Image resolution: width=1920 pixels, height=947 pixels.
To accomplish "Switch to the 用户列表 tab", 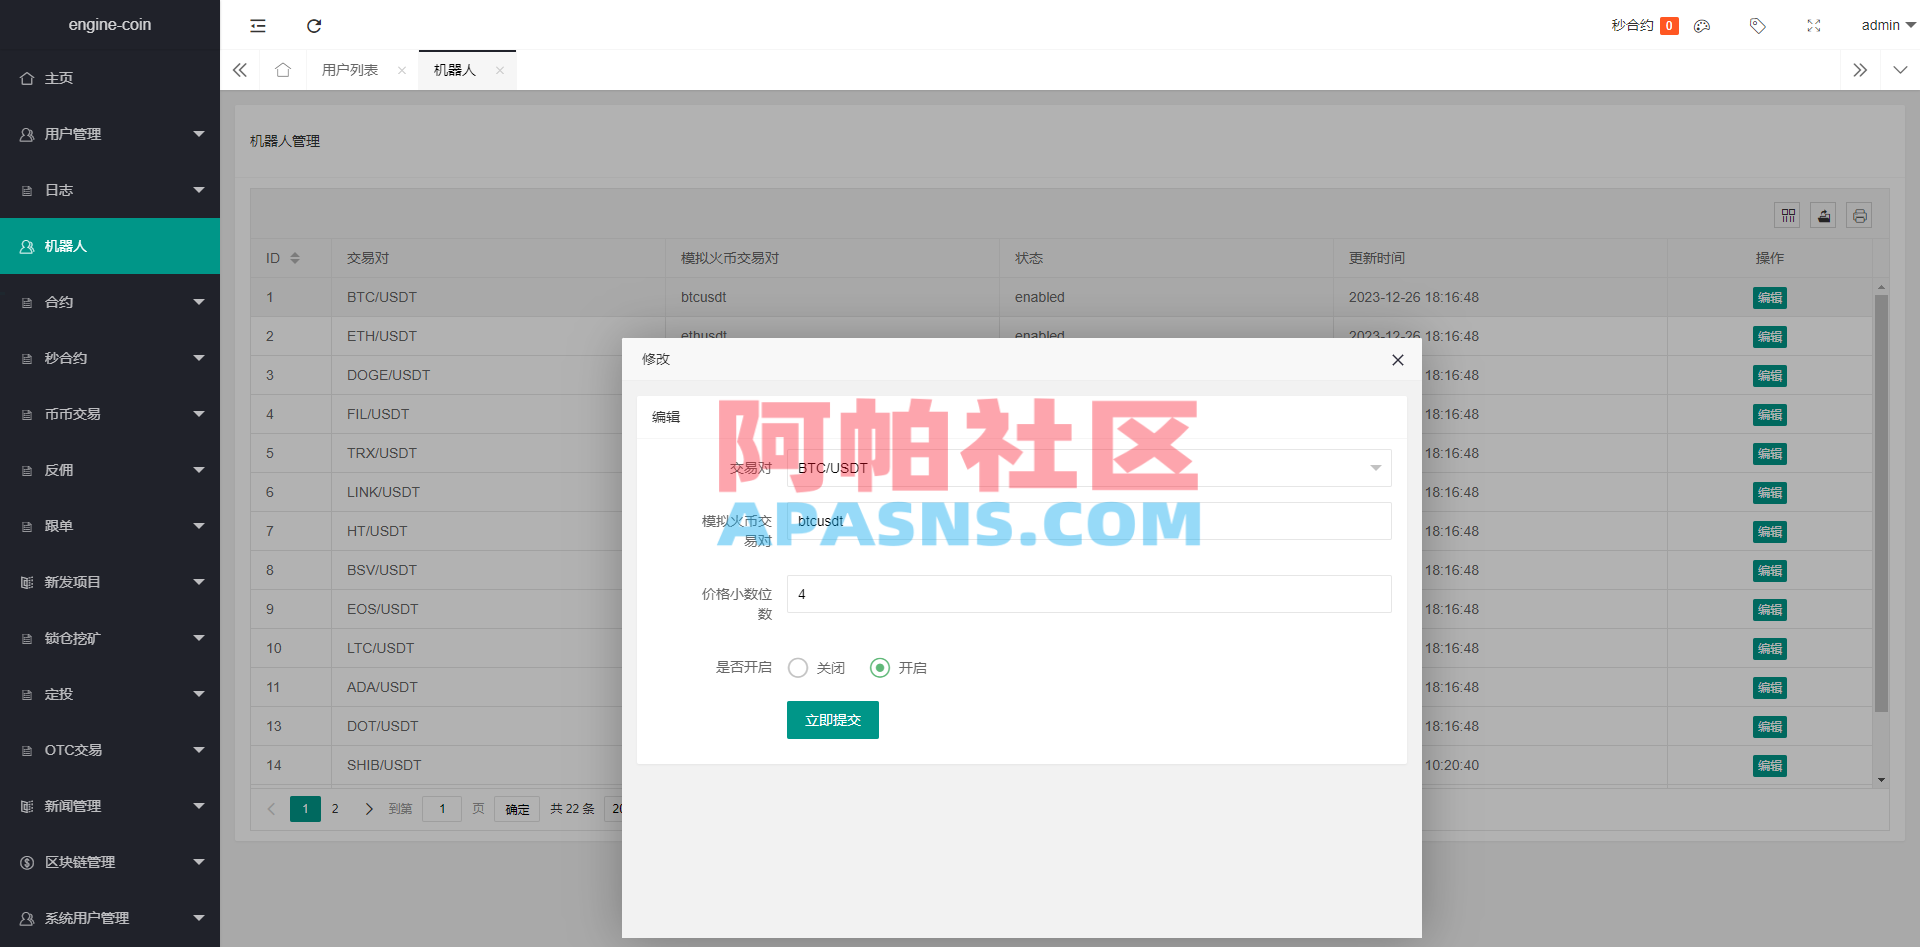I will pos(349,70).
